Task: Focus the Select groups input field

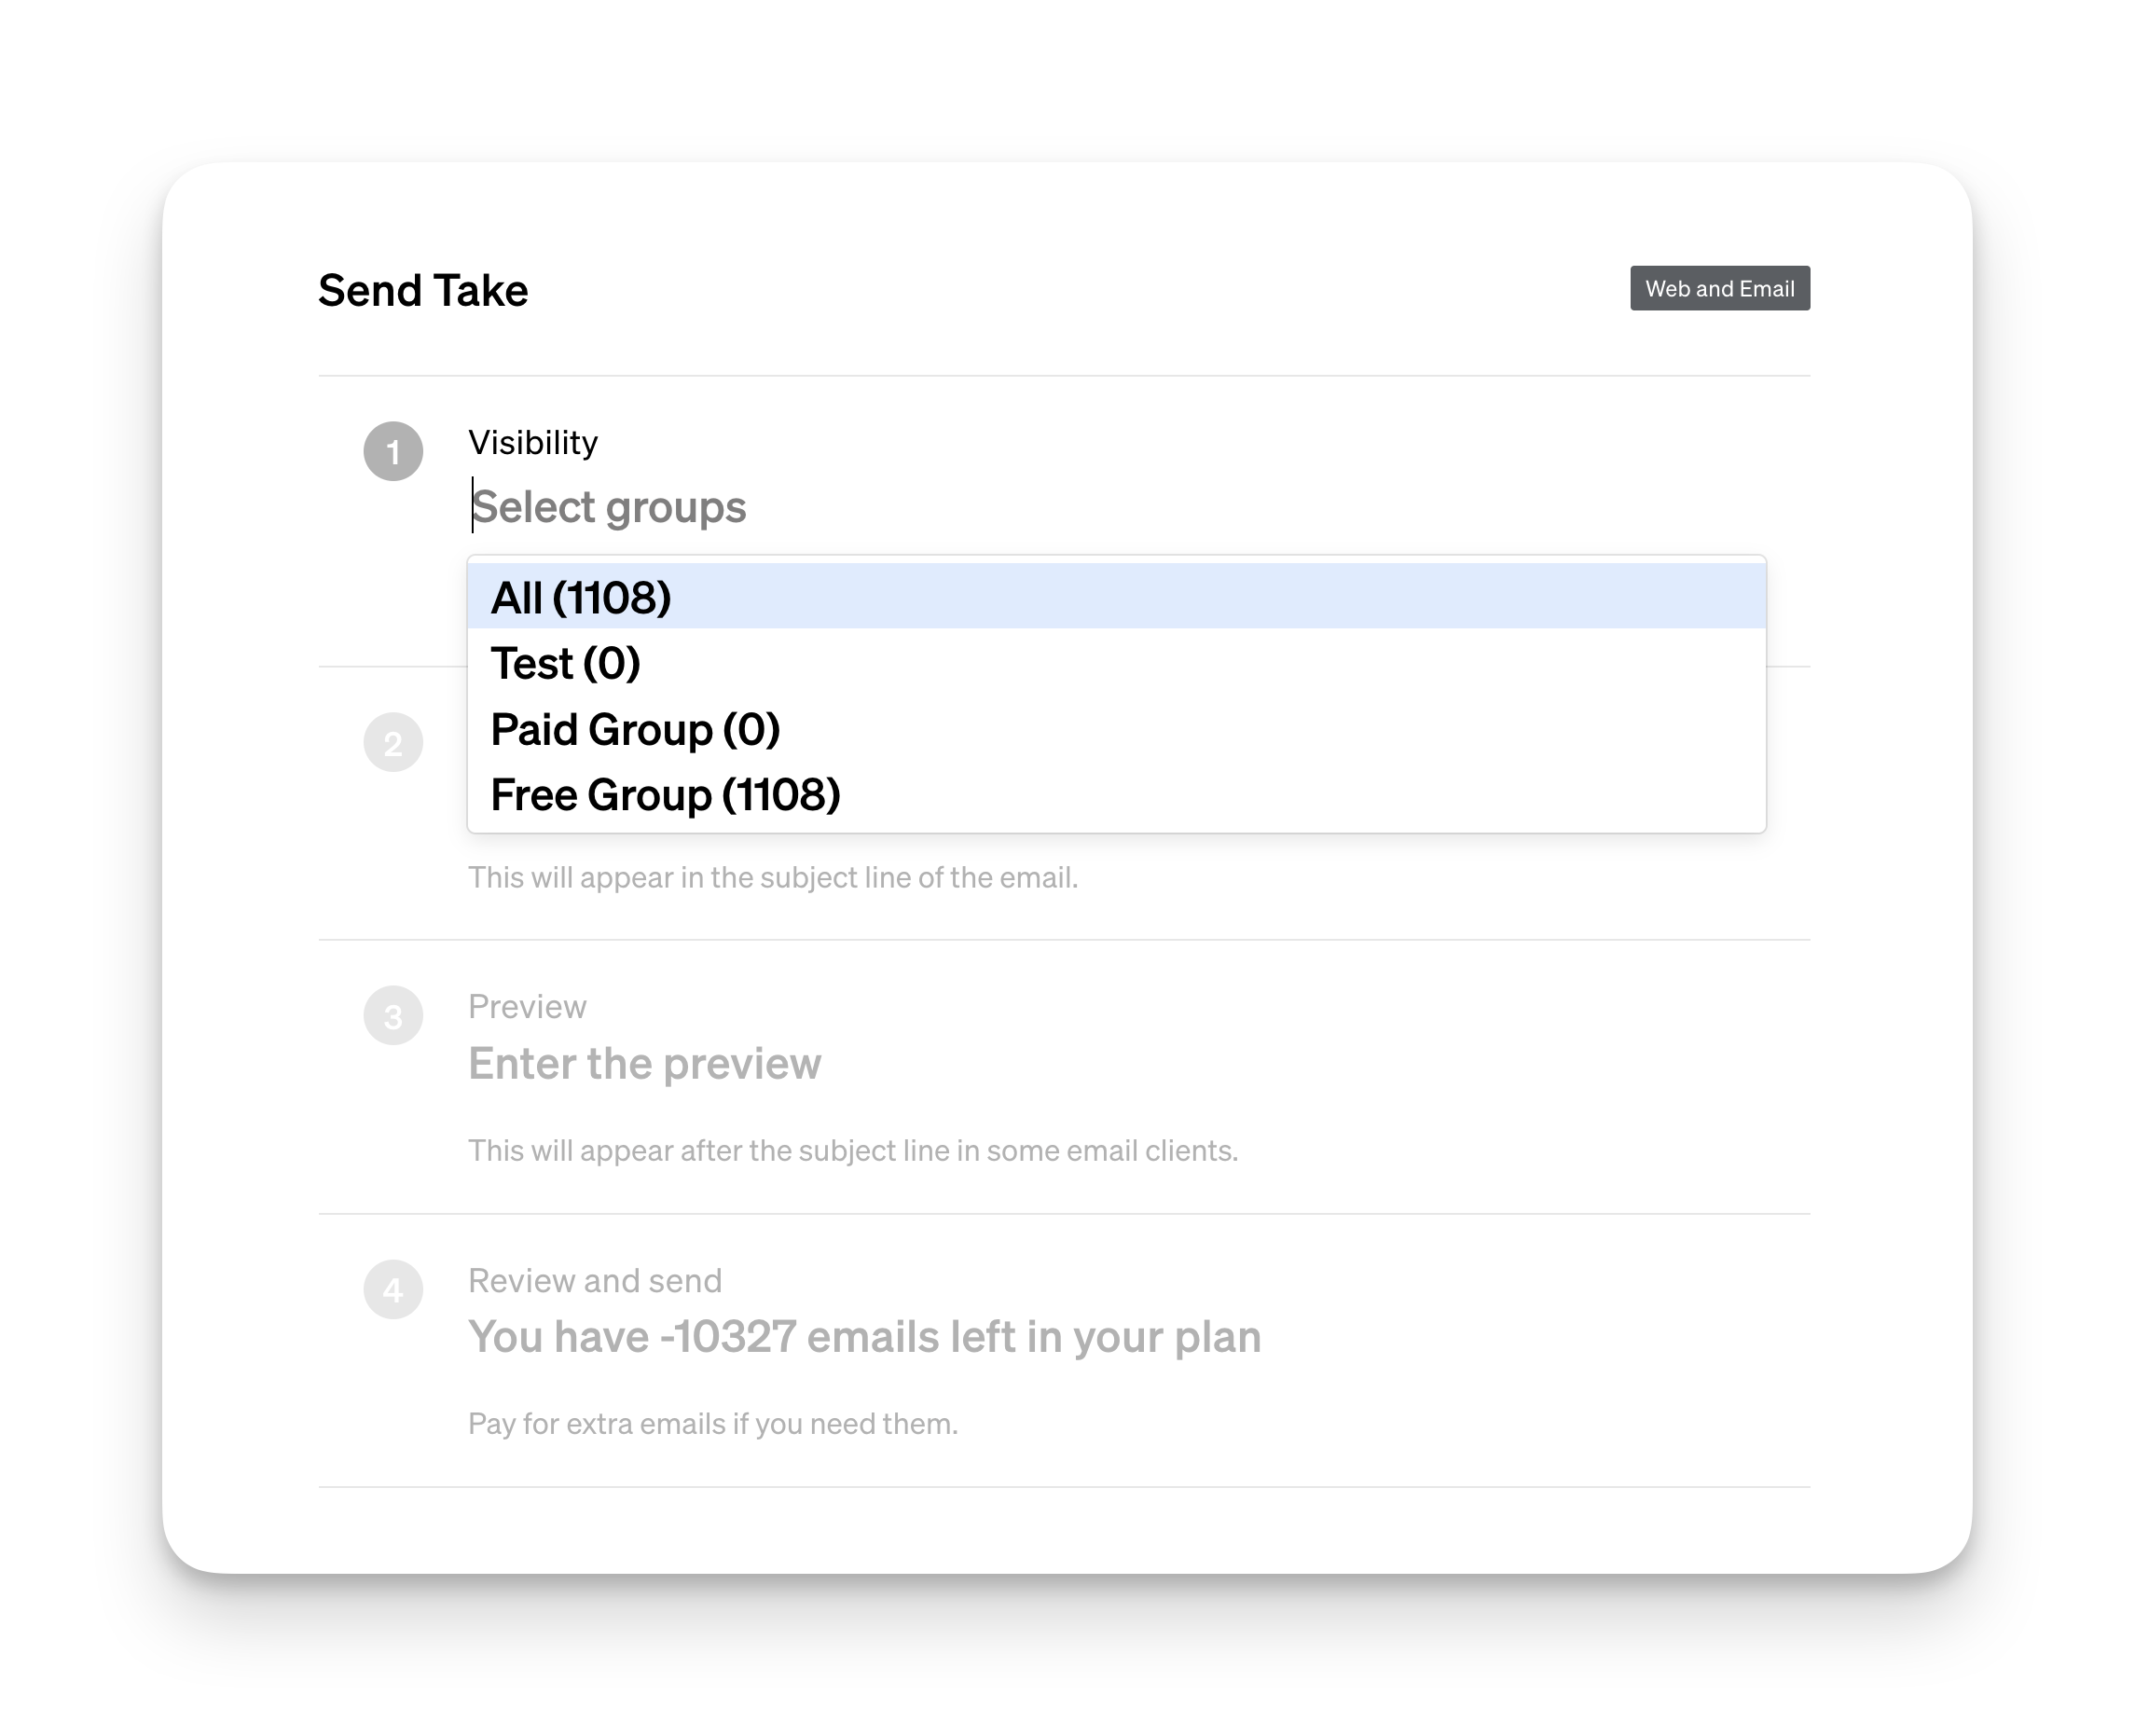Action: pos(1116,506)
